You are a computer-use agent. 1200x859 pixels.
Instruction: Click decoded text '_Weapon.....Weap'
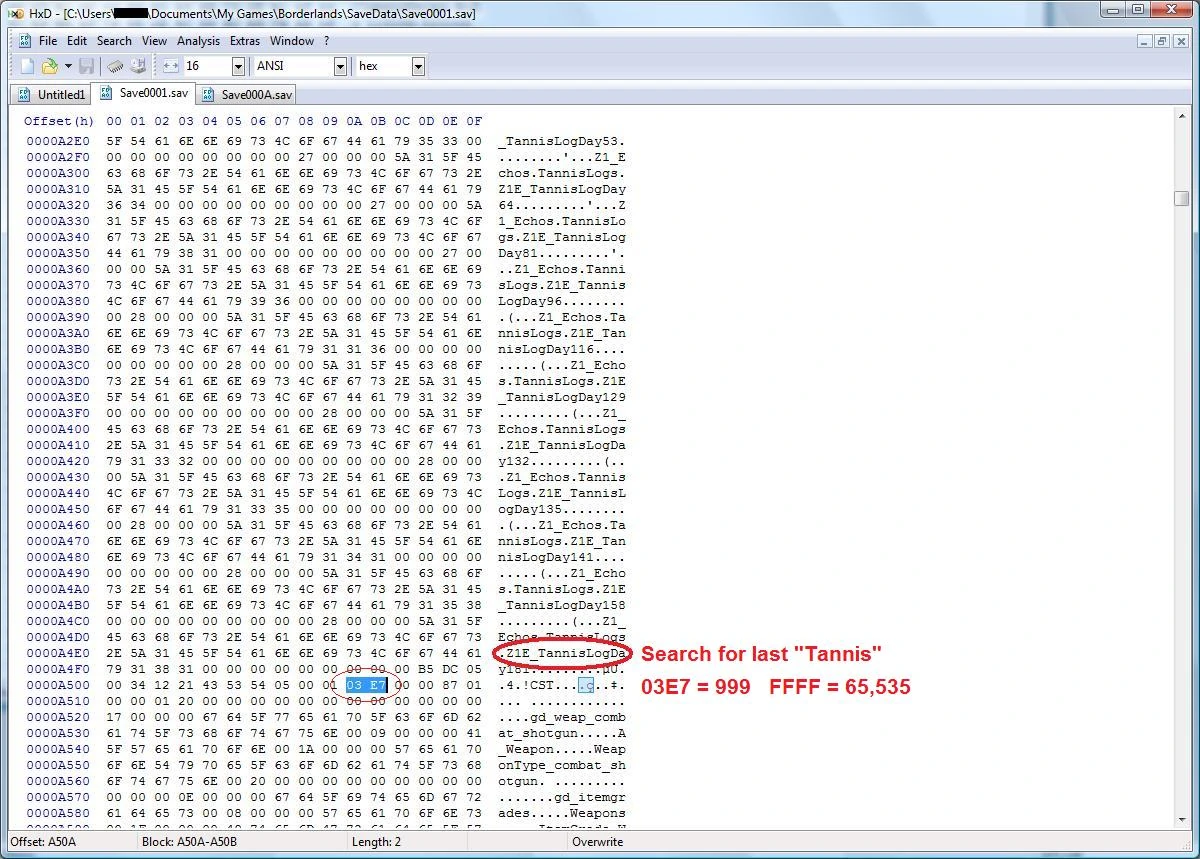click(x=562, y=749)
